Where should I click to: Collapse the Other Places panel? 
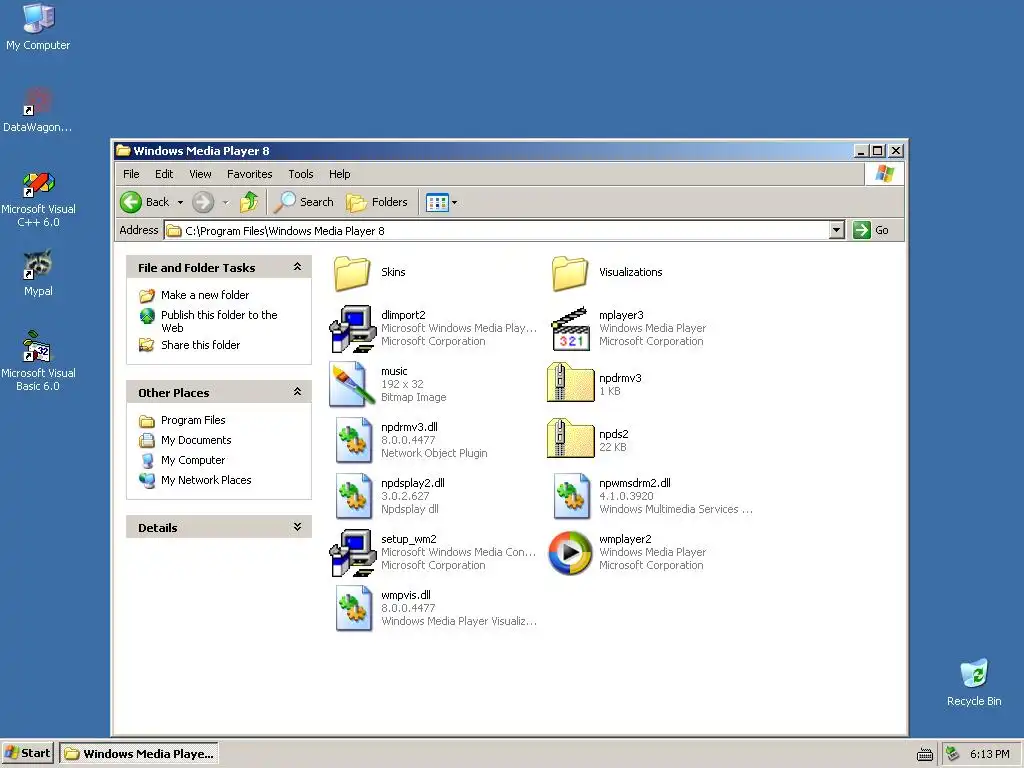point(297,392)
